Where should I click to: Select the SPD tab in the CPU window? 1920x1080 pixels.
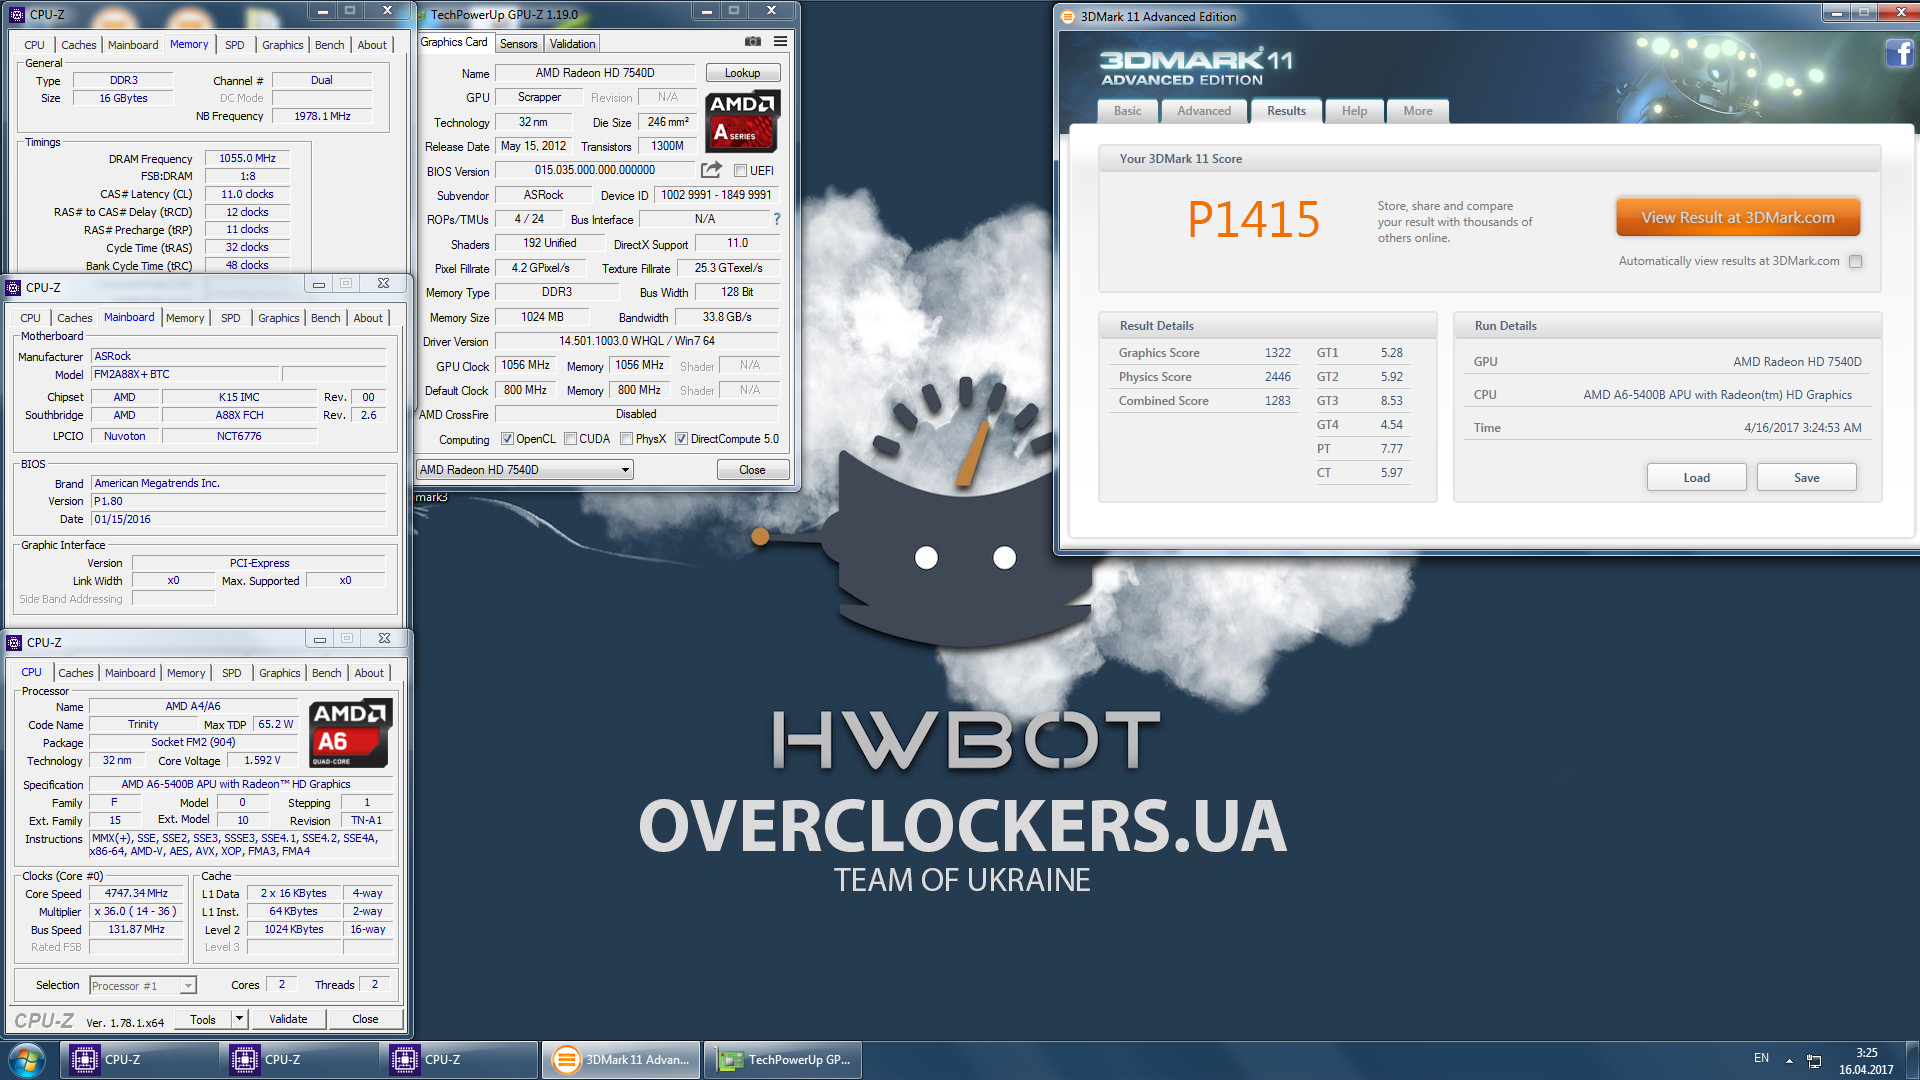[x=232, y=673]
